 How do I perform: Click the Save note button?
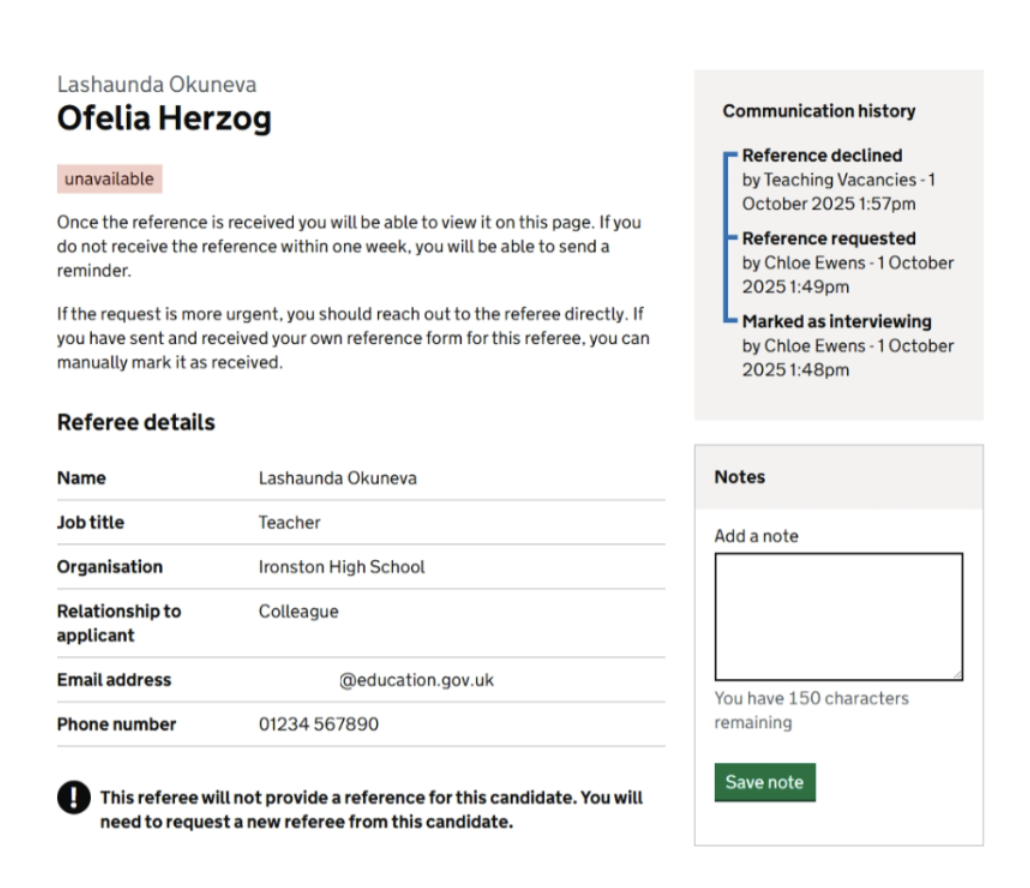tap(764, 782)
